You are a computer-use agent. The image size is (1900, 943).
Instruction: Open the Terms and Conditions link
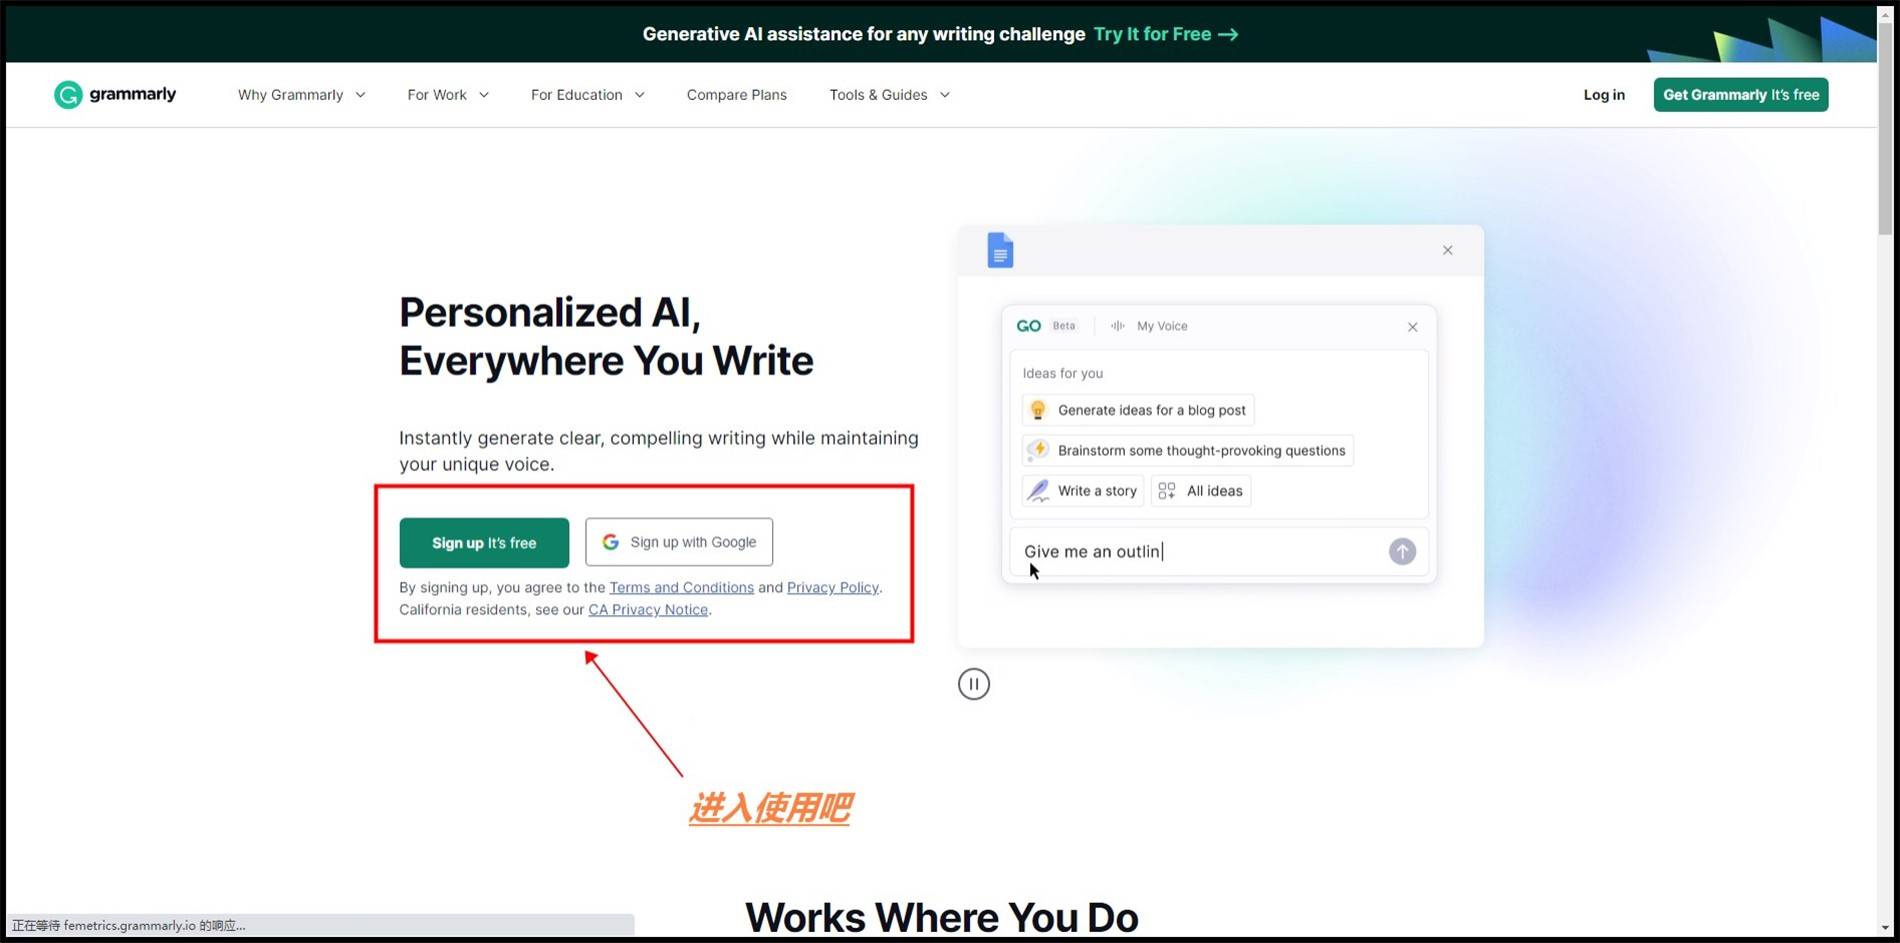click(x=681, y=587)
